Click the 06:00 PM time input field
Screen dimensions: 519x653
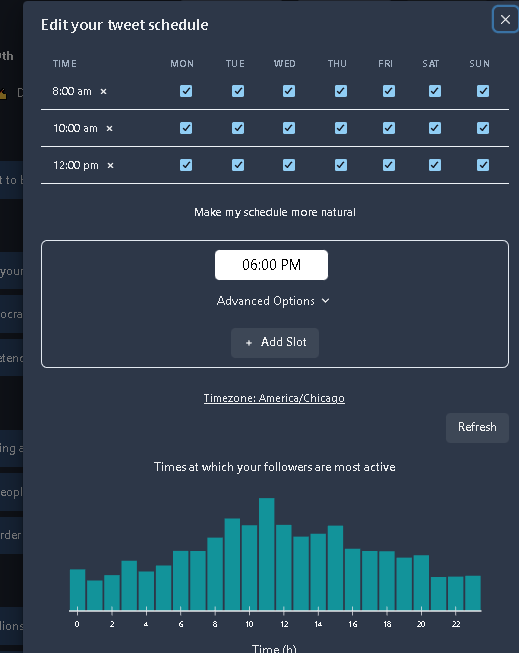(x=271, y=265)
